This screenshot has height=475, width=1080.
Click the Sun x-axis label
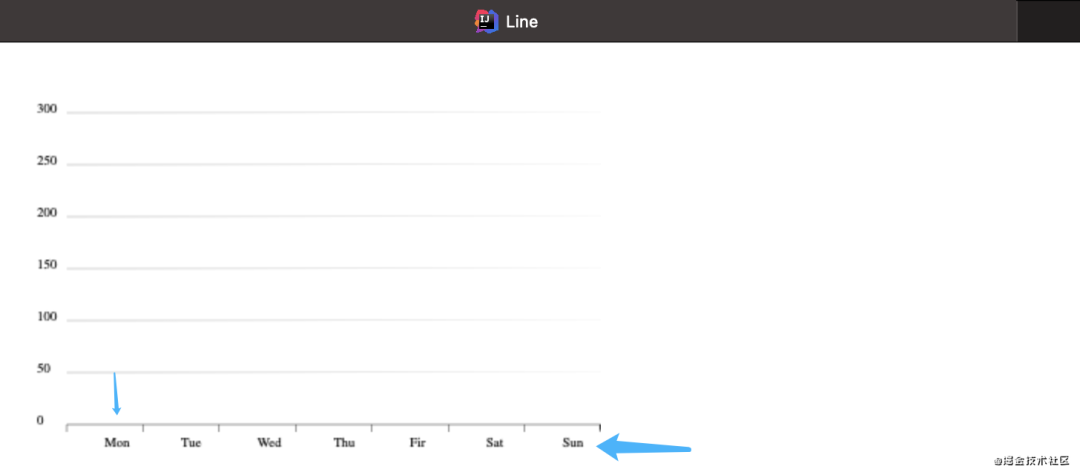coord(573,442)
